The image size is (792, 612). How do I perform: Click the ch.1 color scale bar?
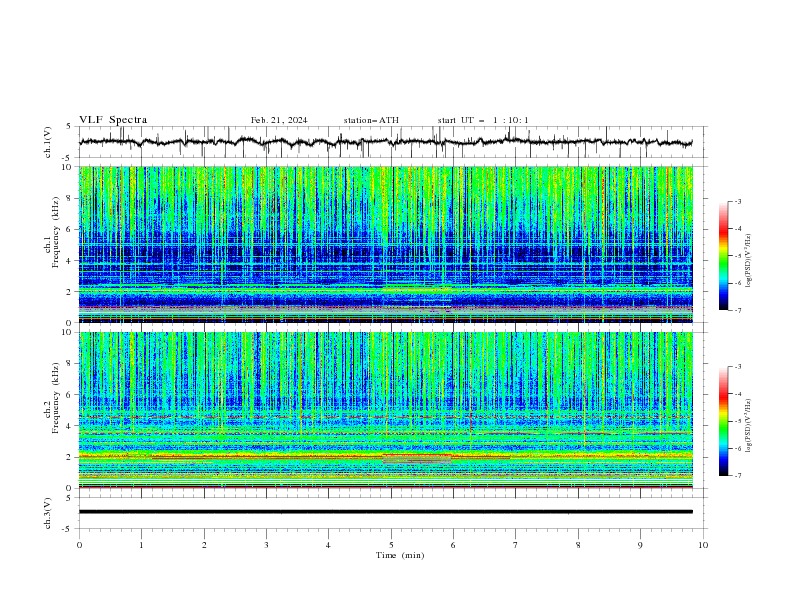(x=724, y=256)
